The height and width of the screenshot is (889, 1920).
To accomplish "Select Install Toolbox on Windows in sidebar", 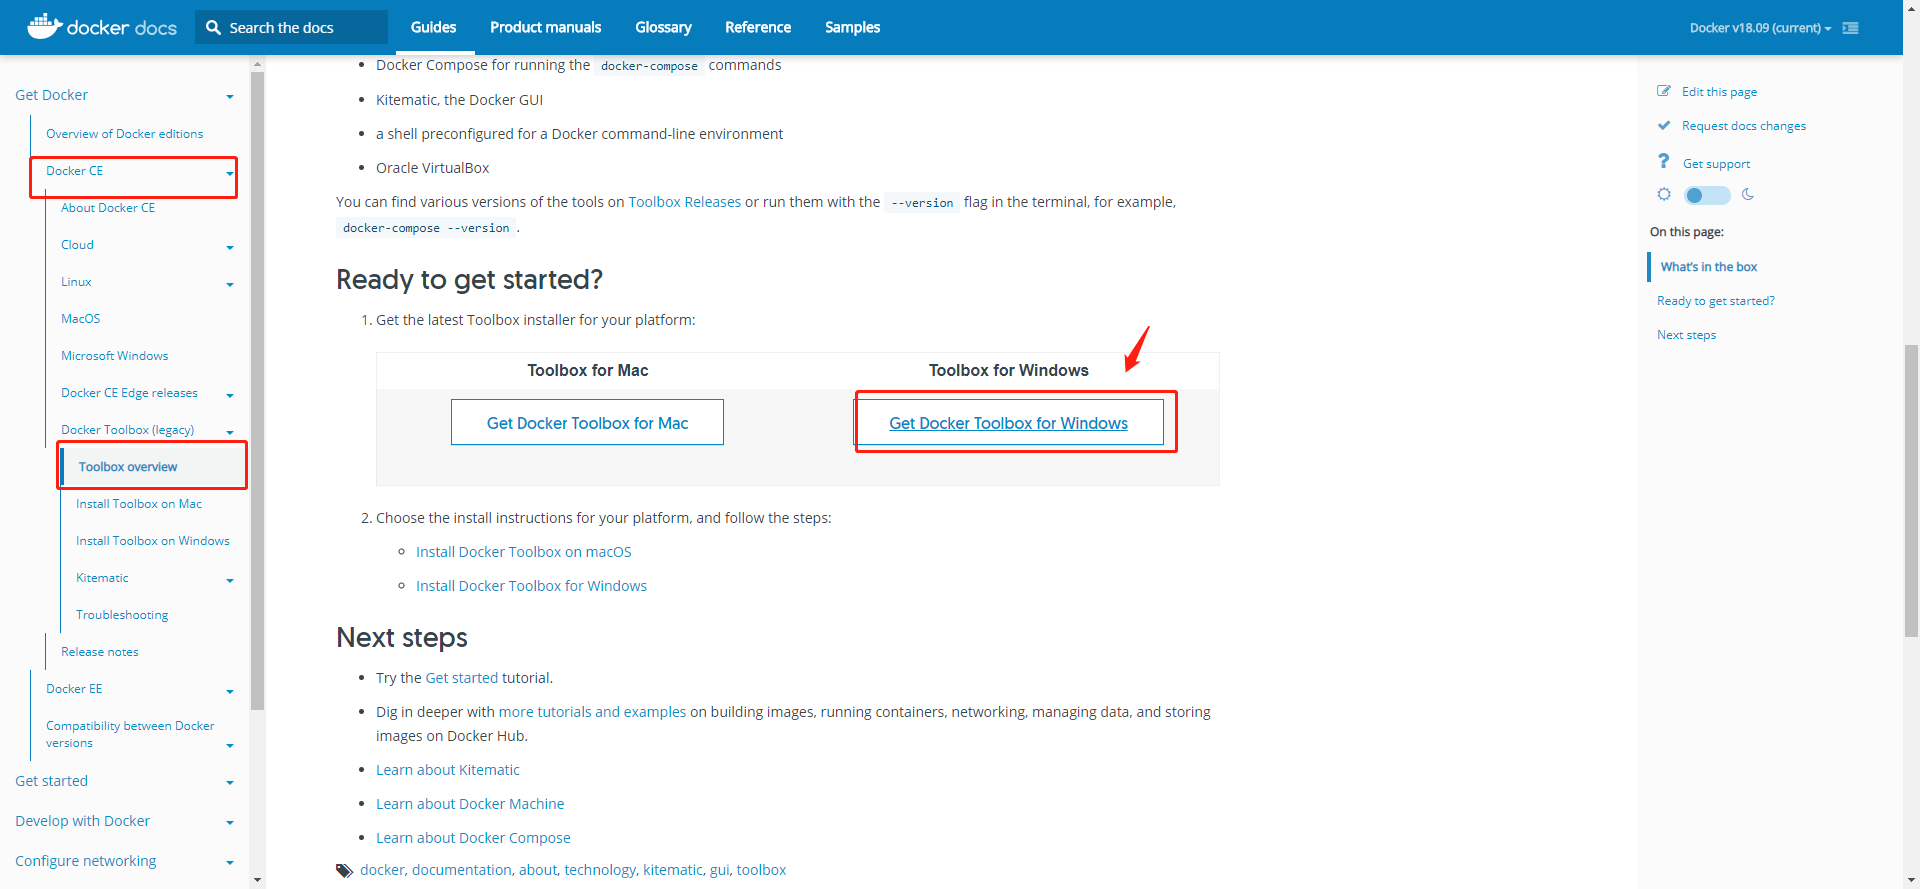I will pyautogui.click(x=153, y=541).
